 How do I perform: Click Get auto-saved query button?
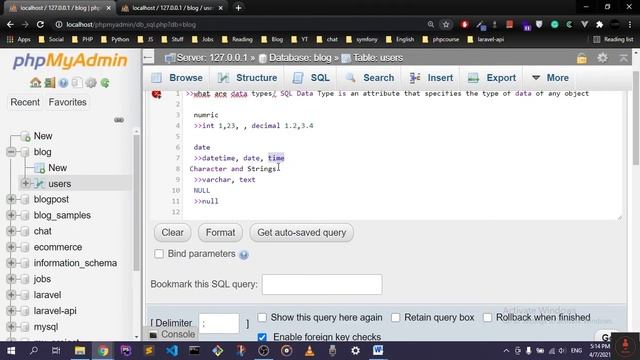302,233
